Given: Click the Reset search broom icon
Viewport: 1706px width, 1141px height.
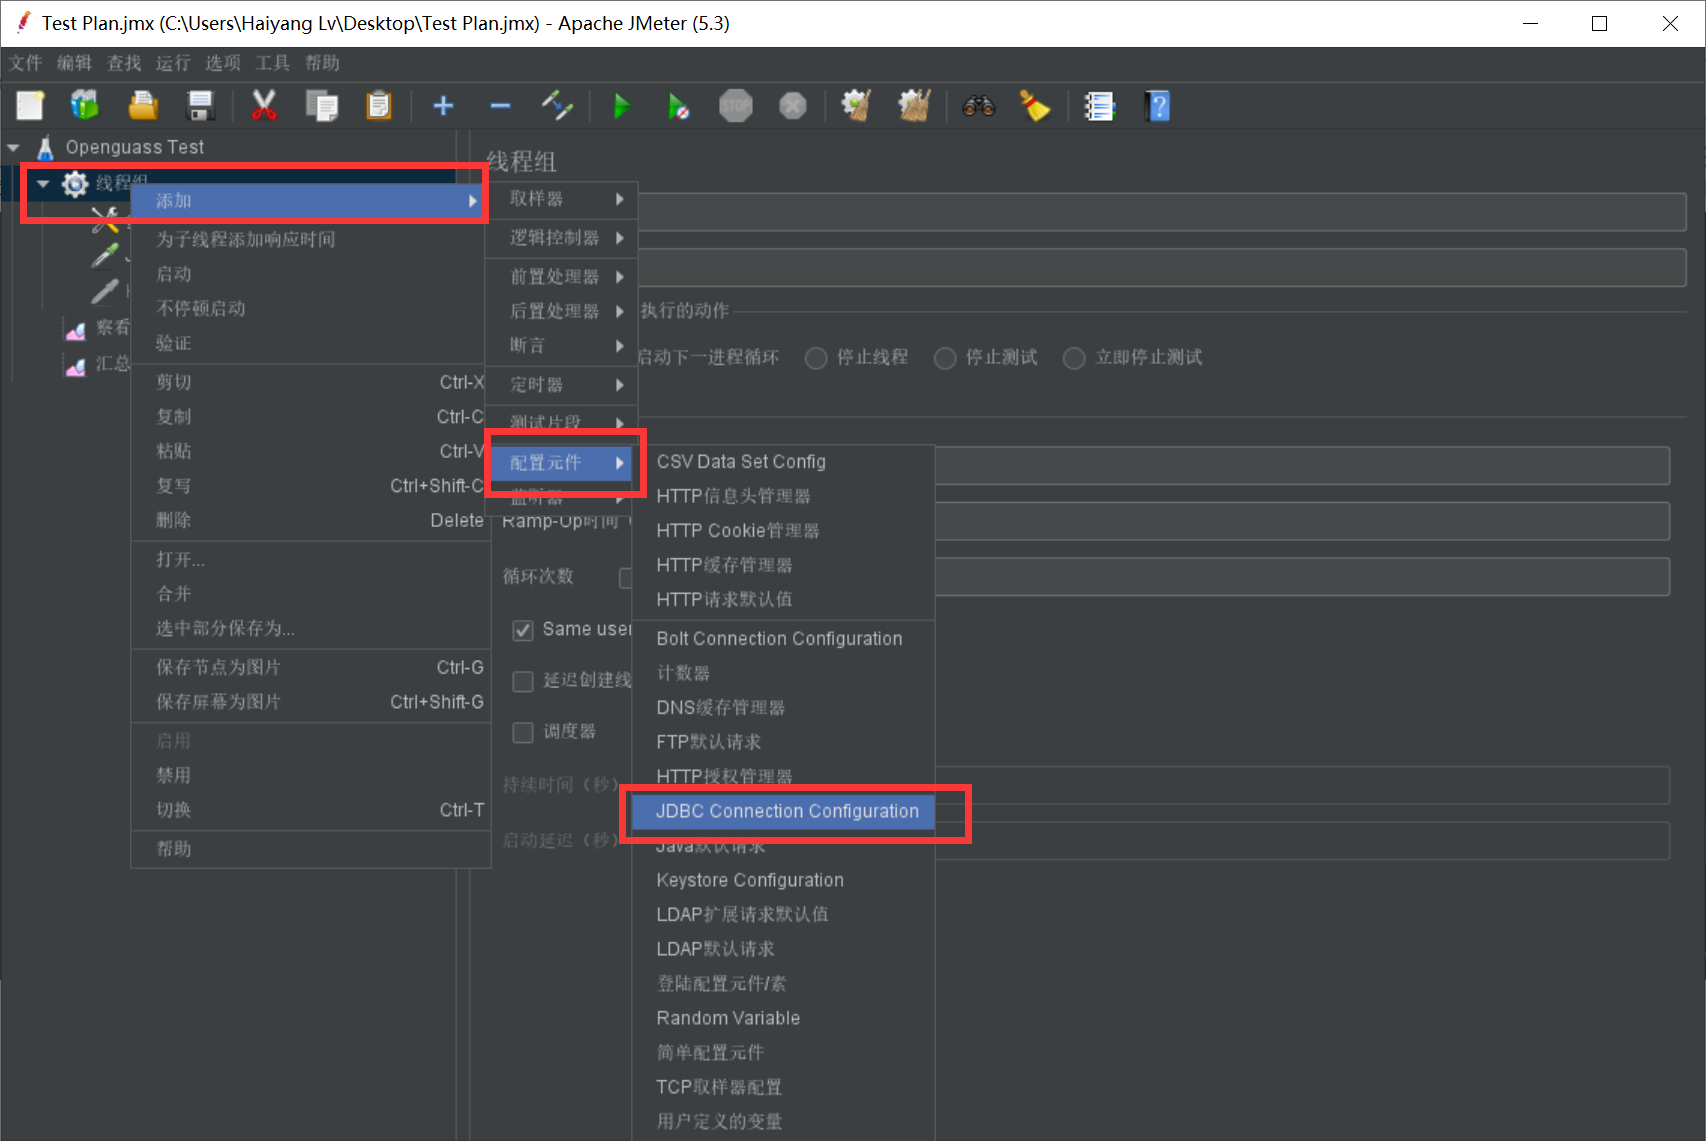Looking at the screenshot, I should [x=1034, y=105].
